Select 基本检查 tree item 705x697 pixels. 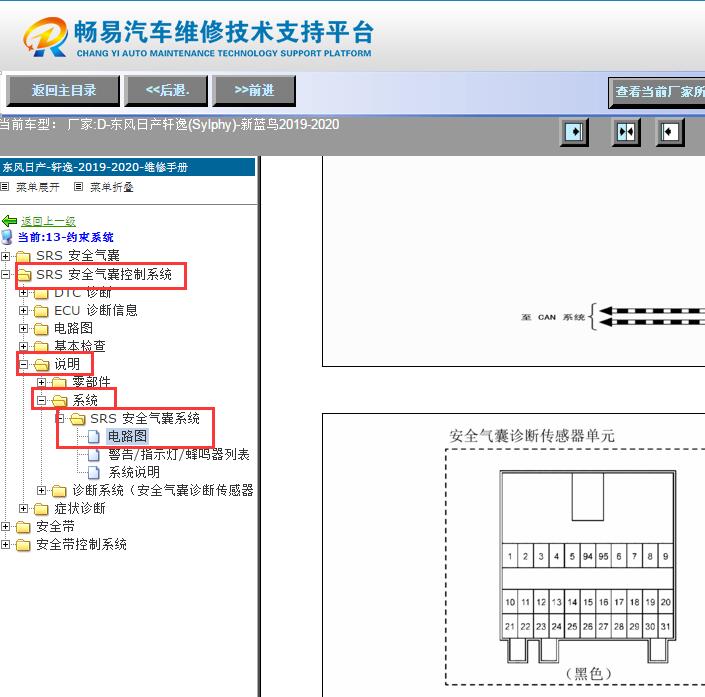[80, 346]
